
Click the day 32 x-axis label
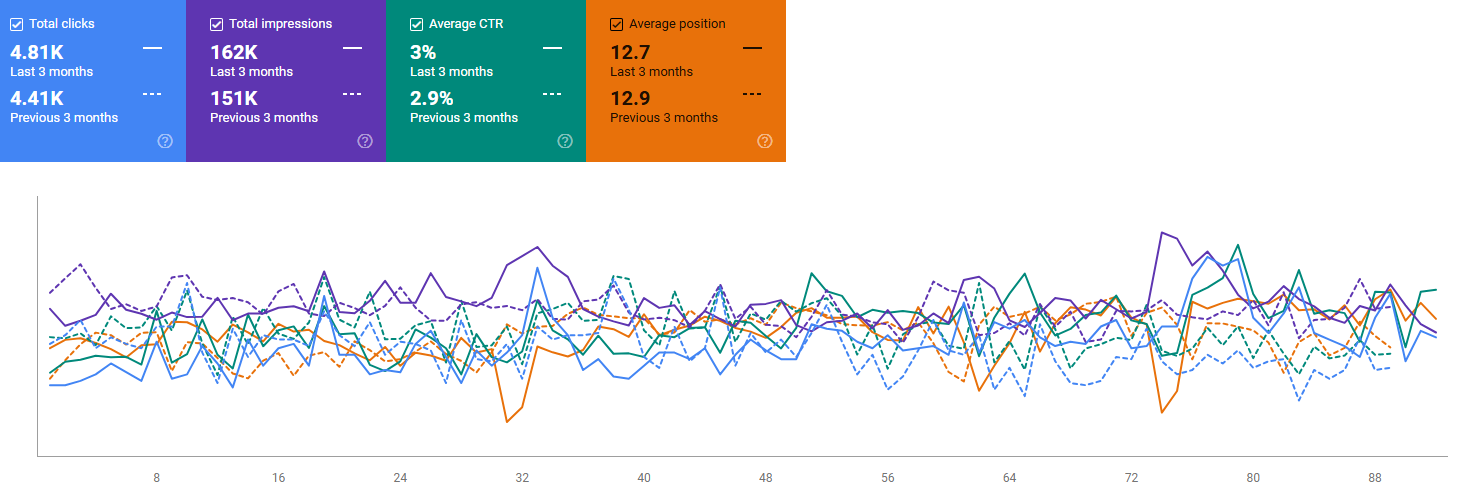522,478
